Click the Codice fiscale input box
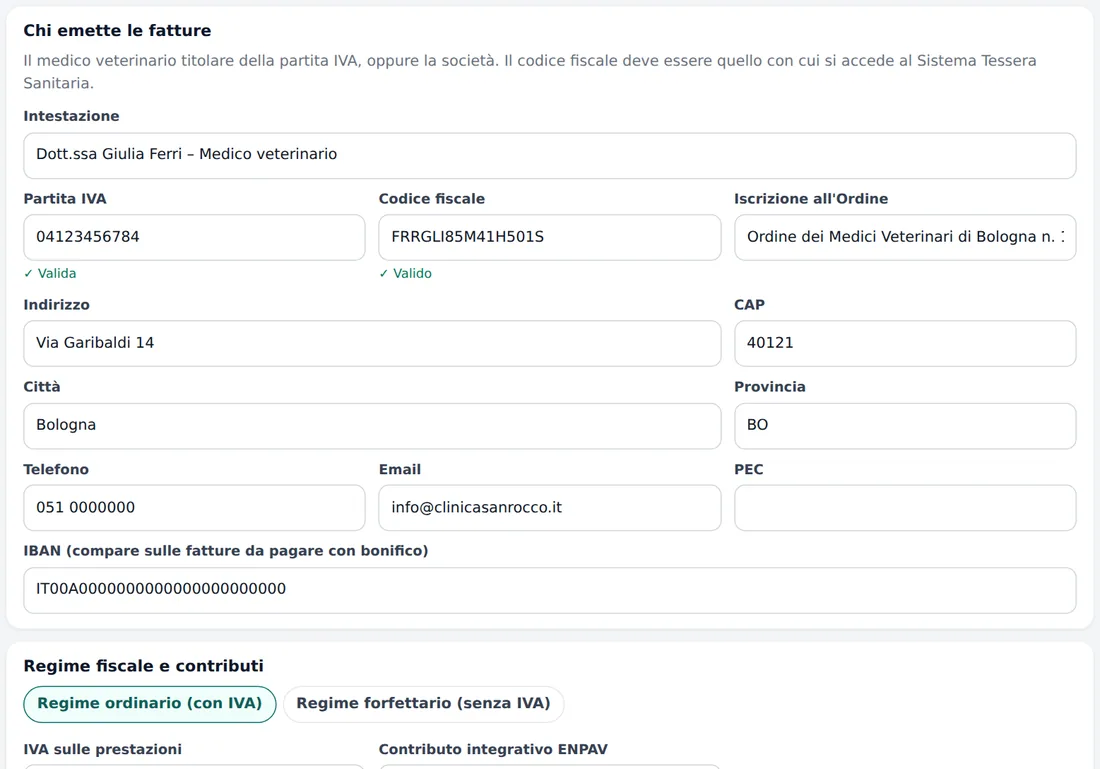This screenshot has width=1100, height=769. [x=549, y=237]
